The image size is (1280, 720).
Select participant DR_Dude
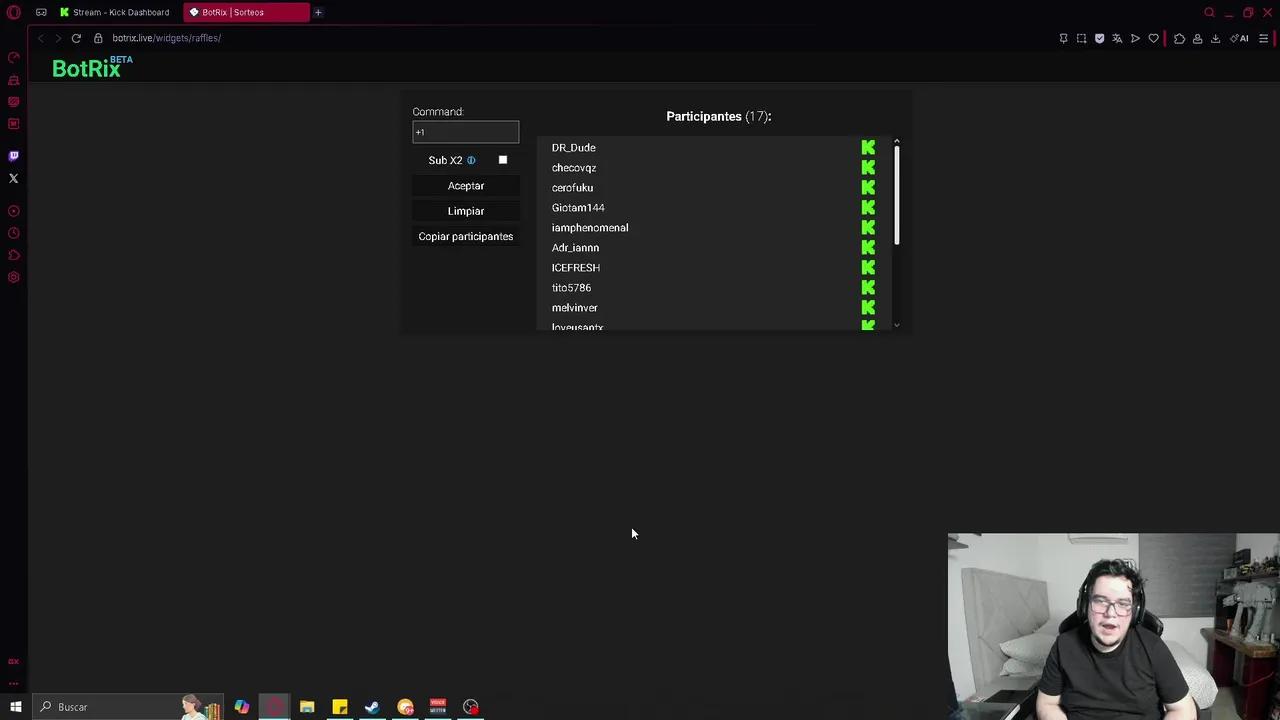574,147
